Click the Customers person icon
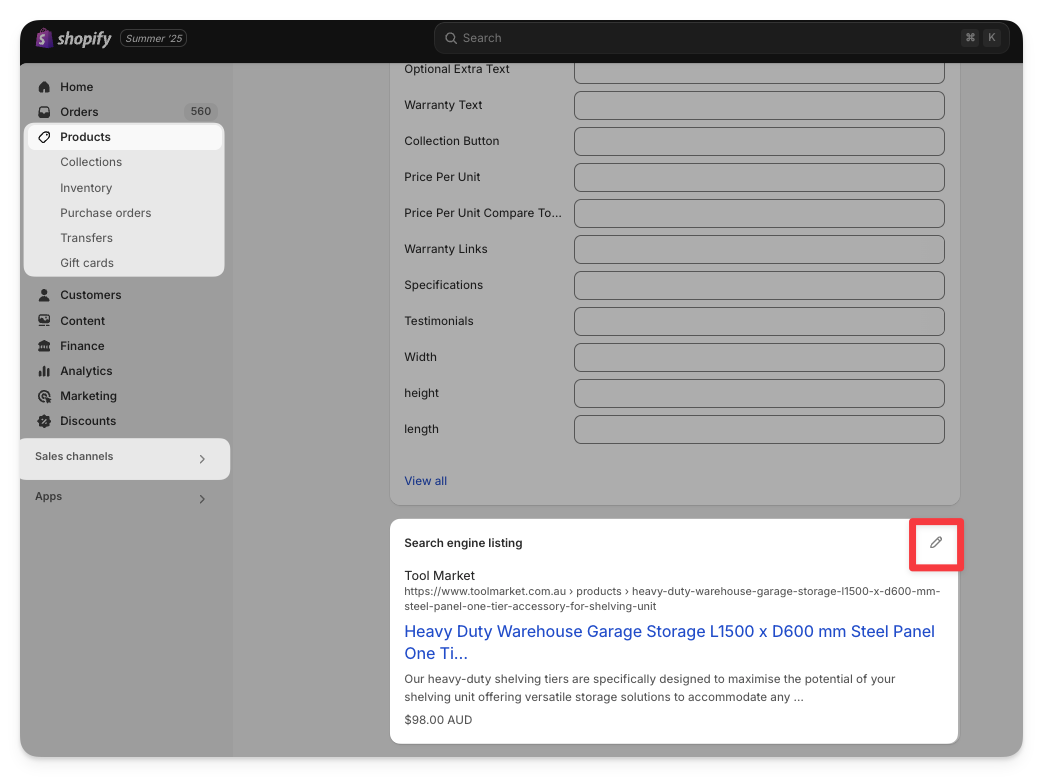Viewport: 1043px width, 777px height. click(44, 295)
